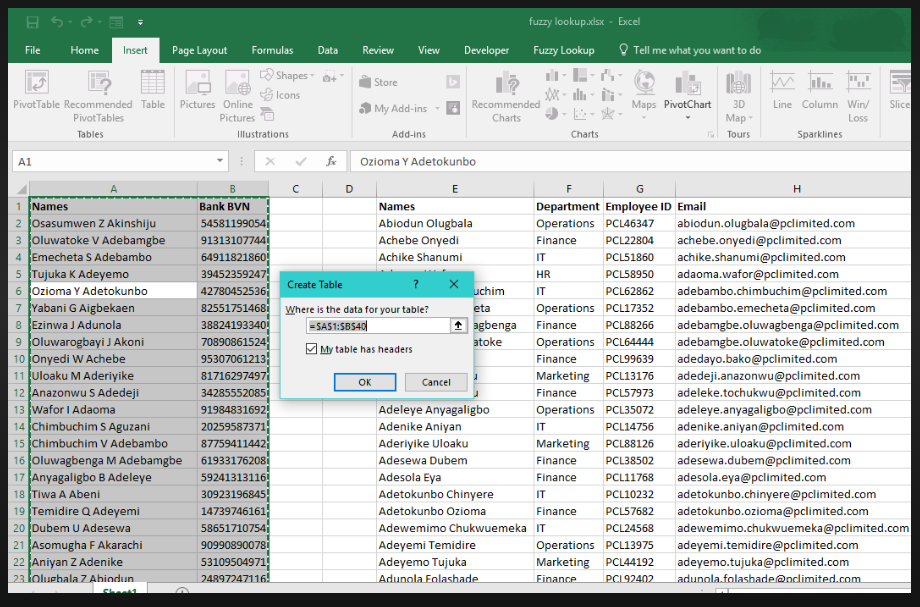The width and height of the screenshot is (920, 607).
Task: Expand the Name Box dropdown arrow
Action: [220, 161]
